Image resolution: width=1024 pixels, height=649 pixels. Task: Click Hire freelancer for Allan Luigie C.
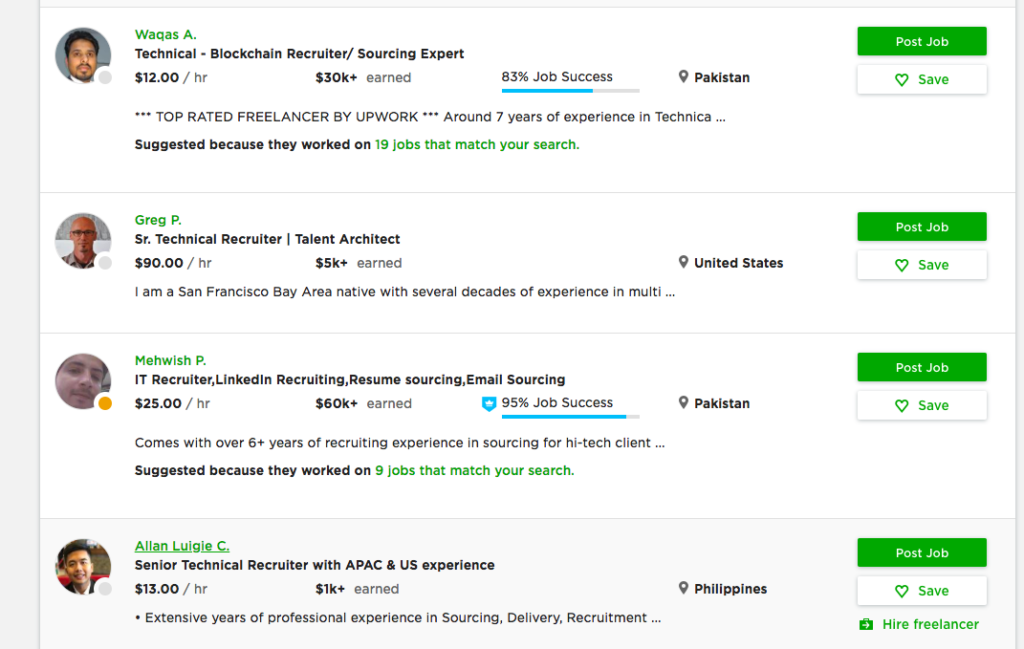coord(927,624)
